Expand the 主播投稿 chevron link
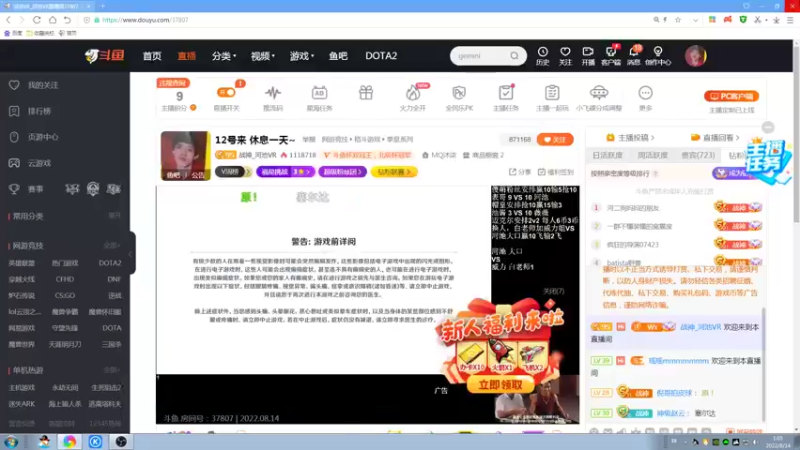The width and height of the screenshot is (800, 450). pos(630,138)
